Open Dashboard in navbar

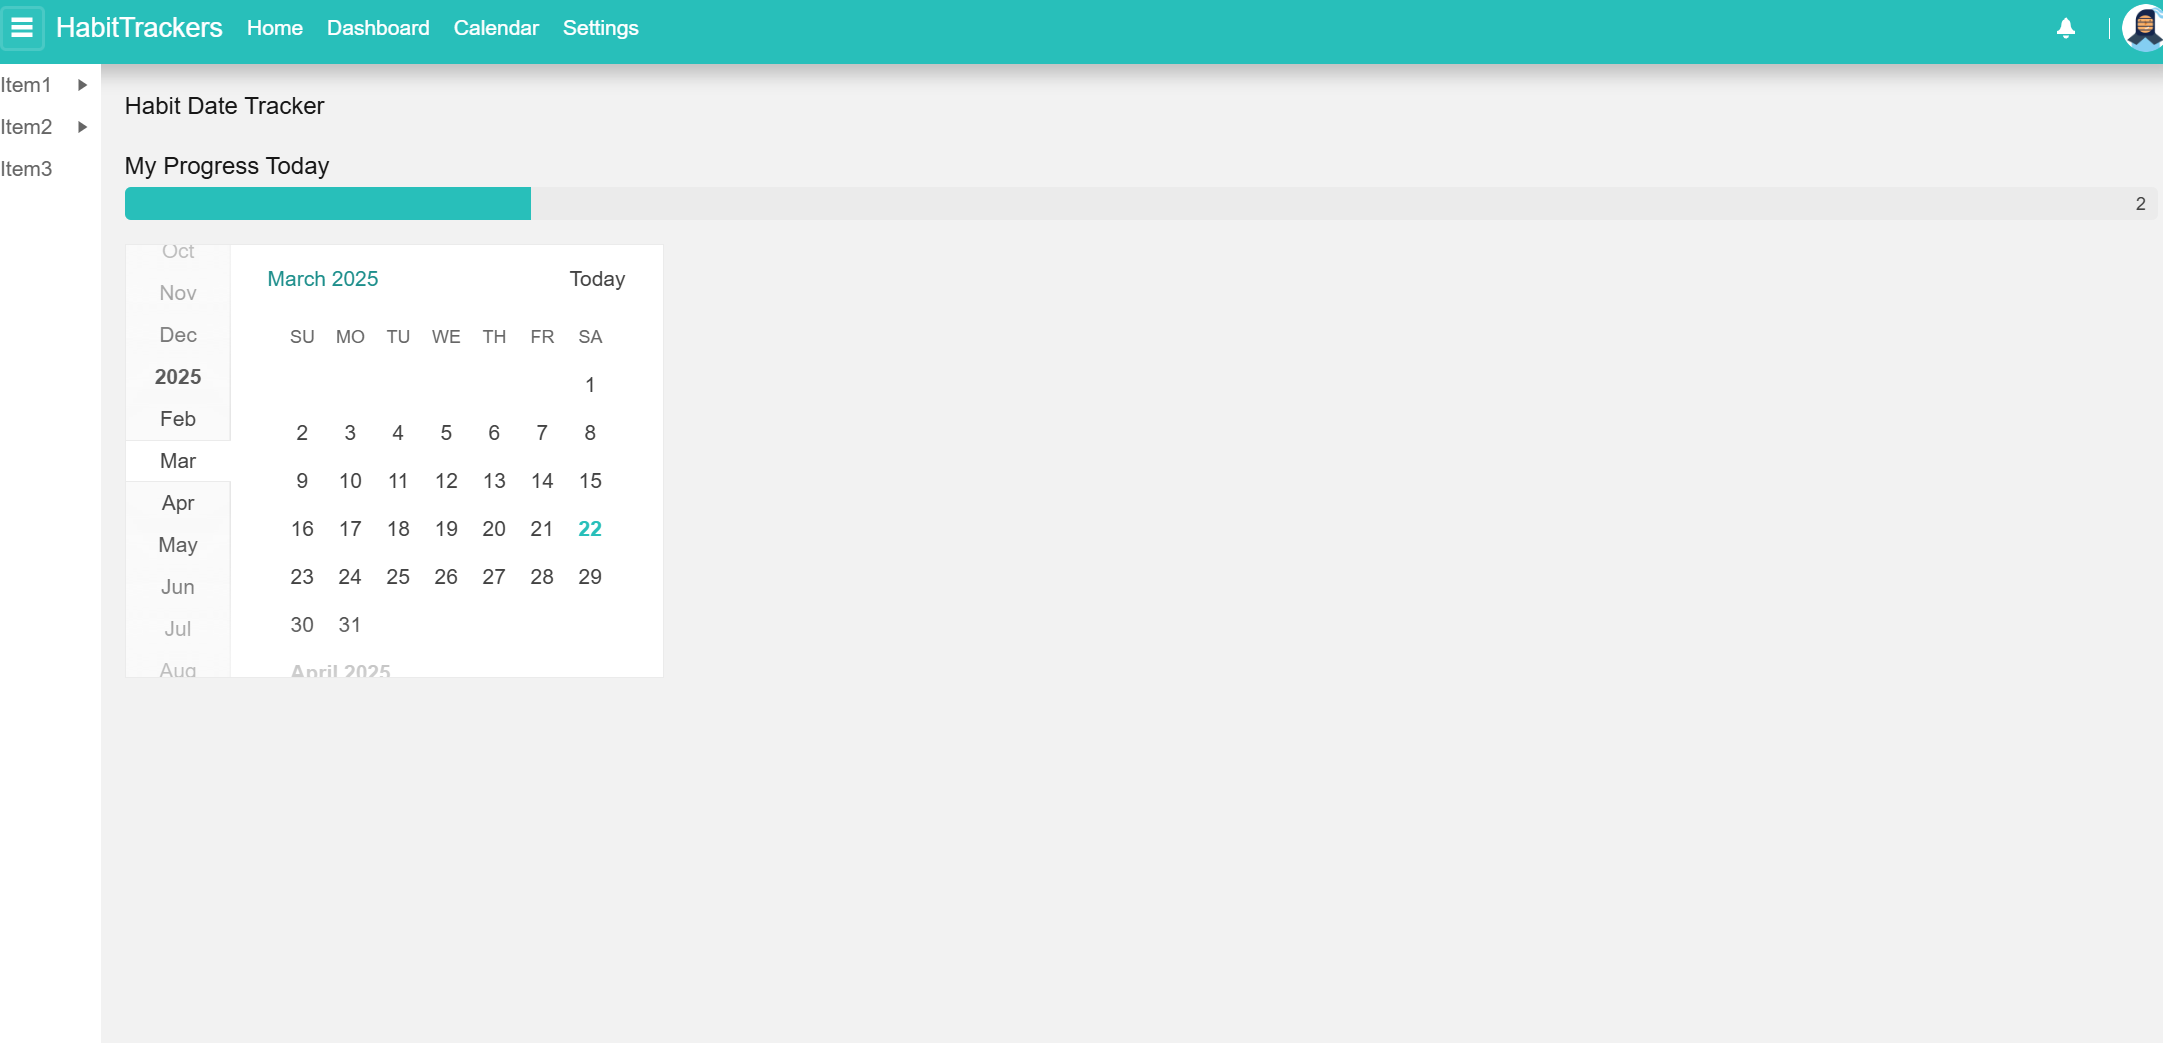click(x=378, y=28)
